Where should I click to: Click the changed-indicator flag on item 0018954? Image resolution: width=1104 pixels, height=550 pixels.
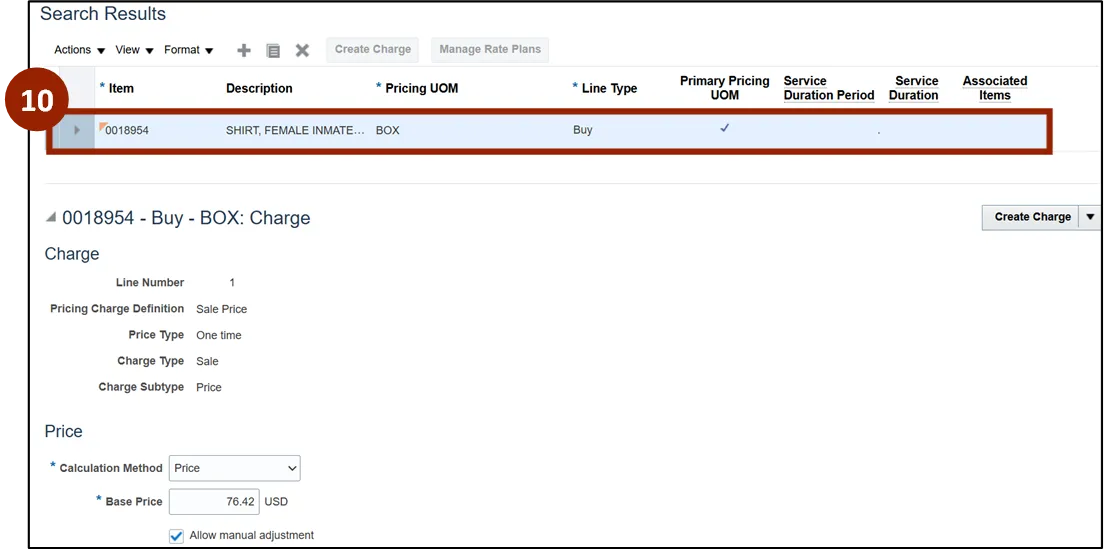coord(102,126)
